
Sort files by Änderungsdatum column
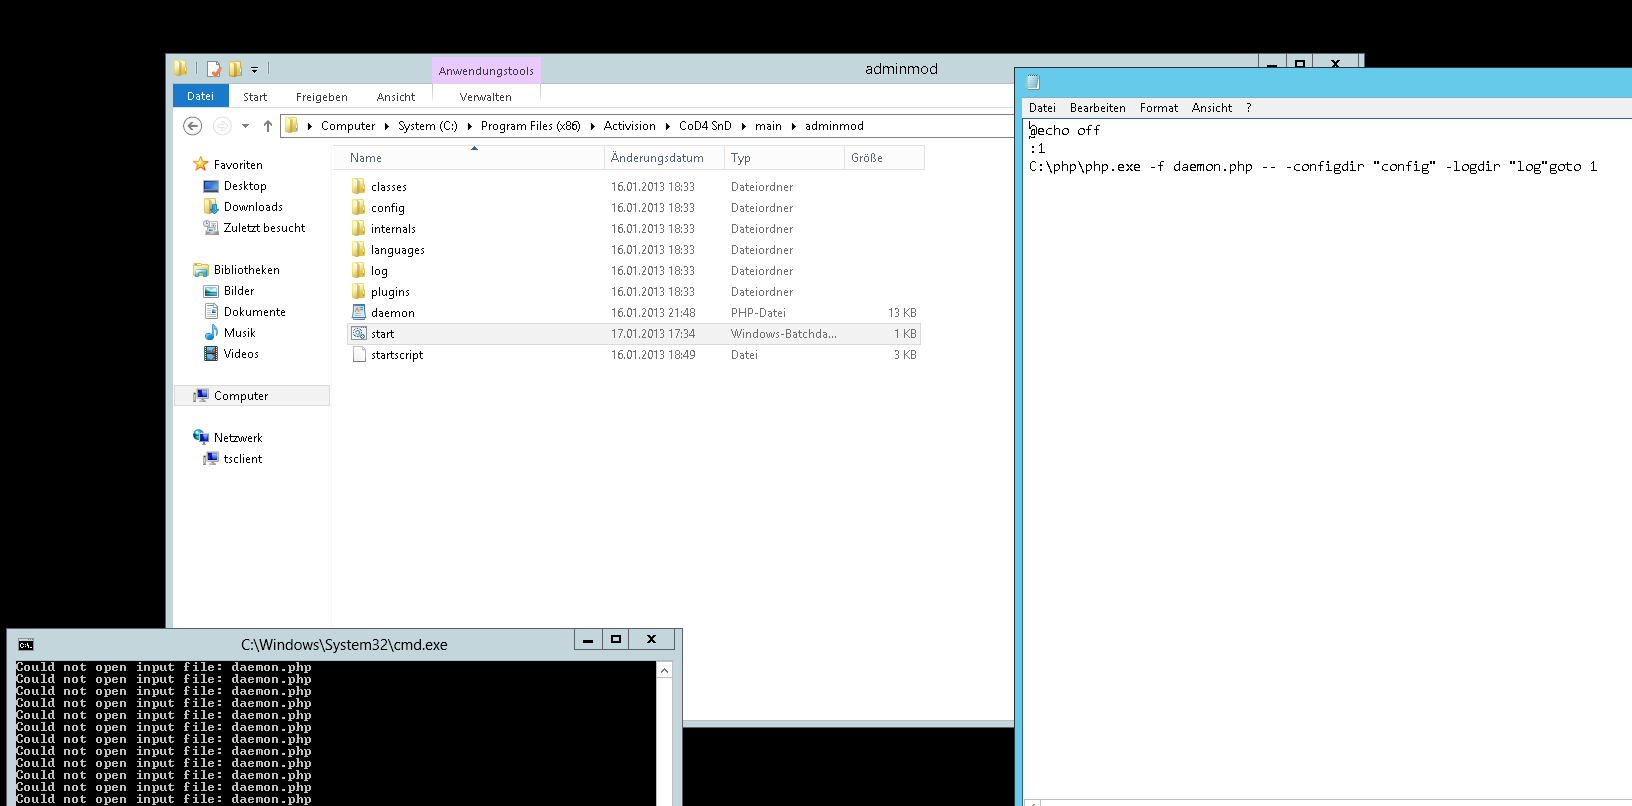point(657,158)
